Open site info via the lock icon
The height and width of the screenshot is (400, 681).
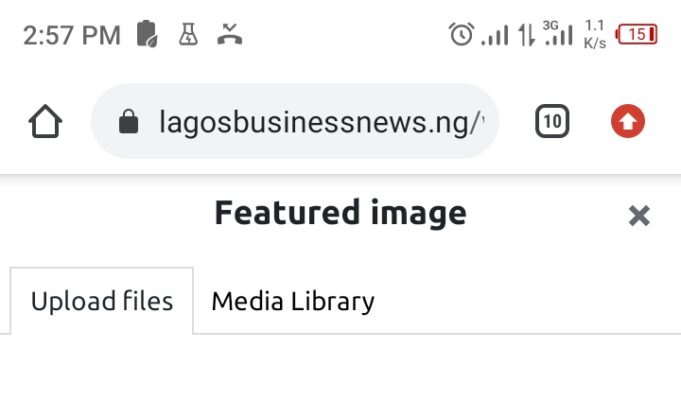[x=128, y=122]
